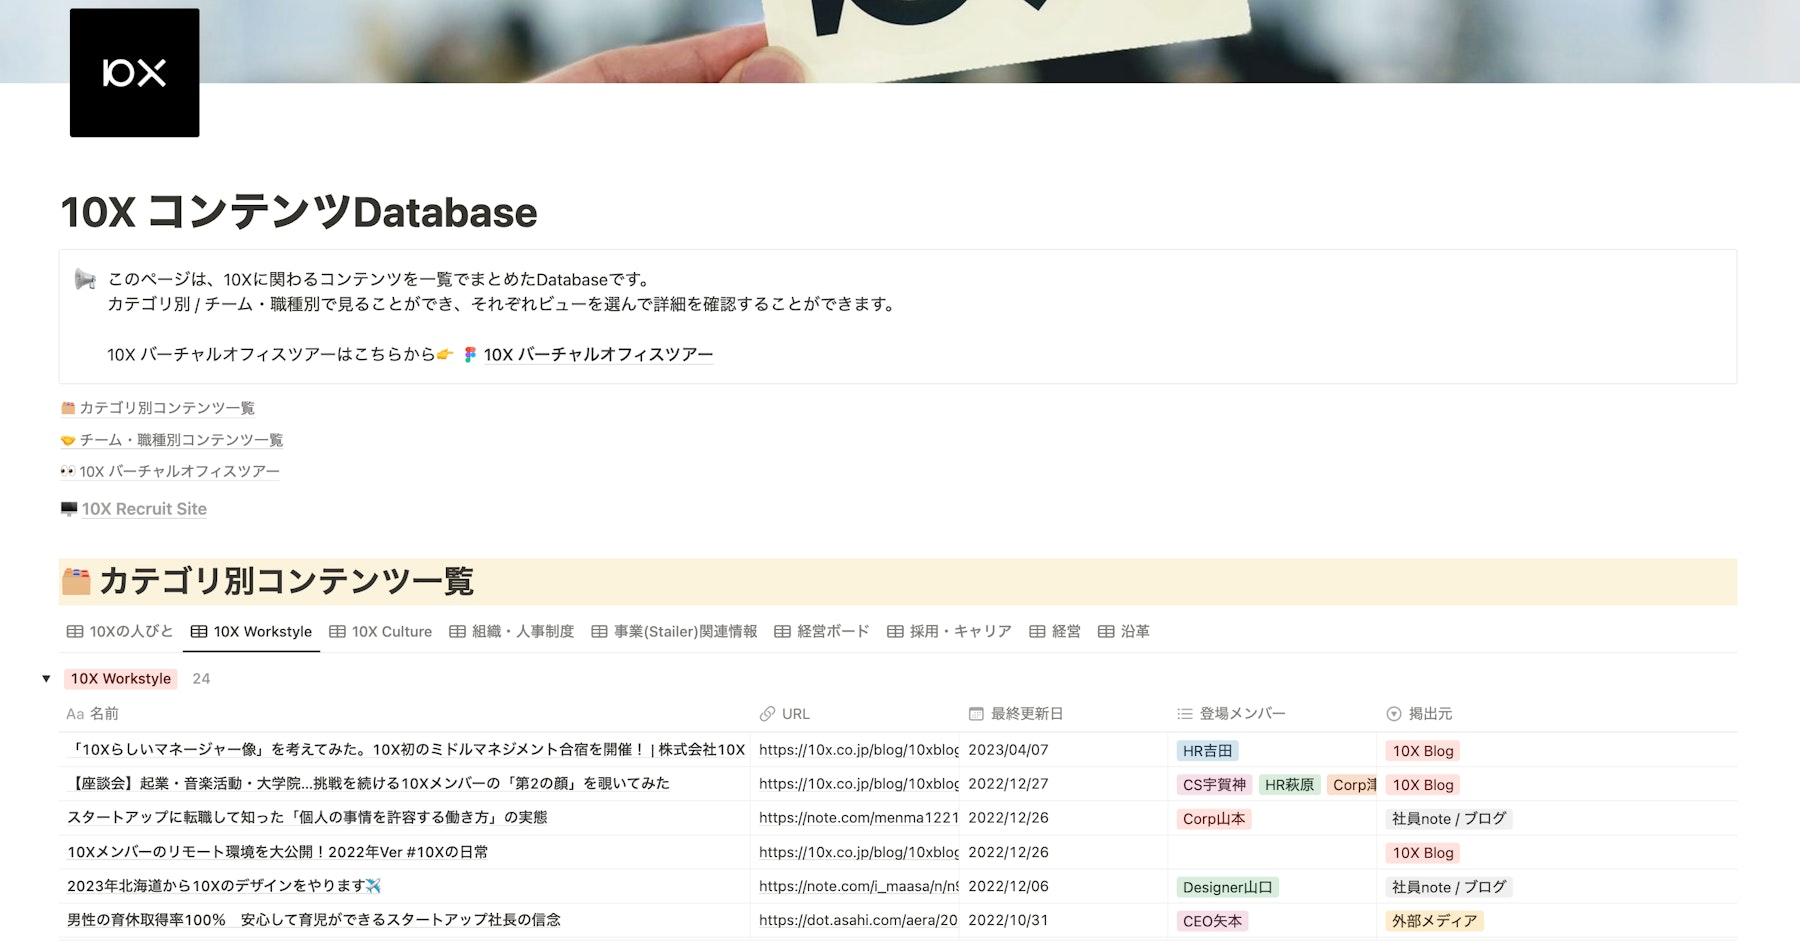Open the 沿革 view tab
Image resolution: width=1800 pixels, height=950 pixels.
point(1123,632)
